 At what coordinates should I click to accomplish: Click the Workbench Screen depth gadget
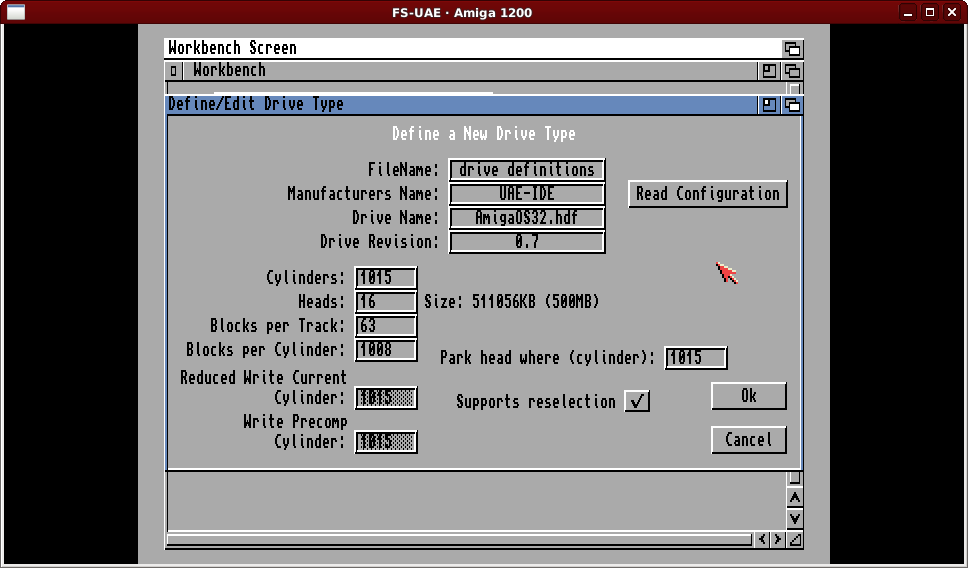click(x=792, y=48)
